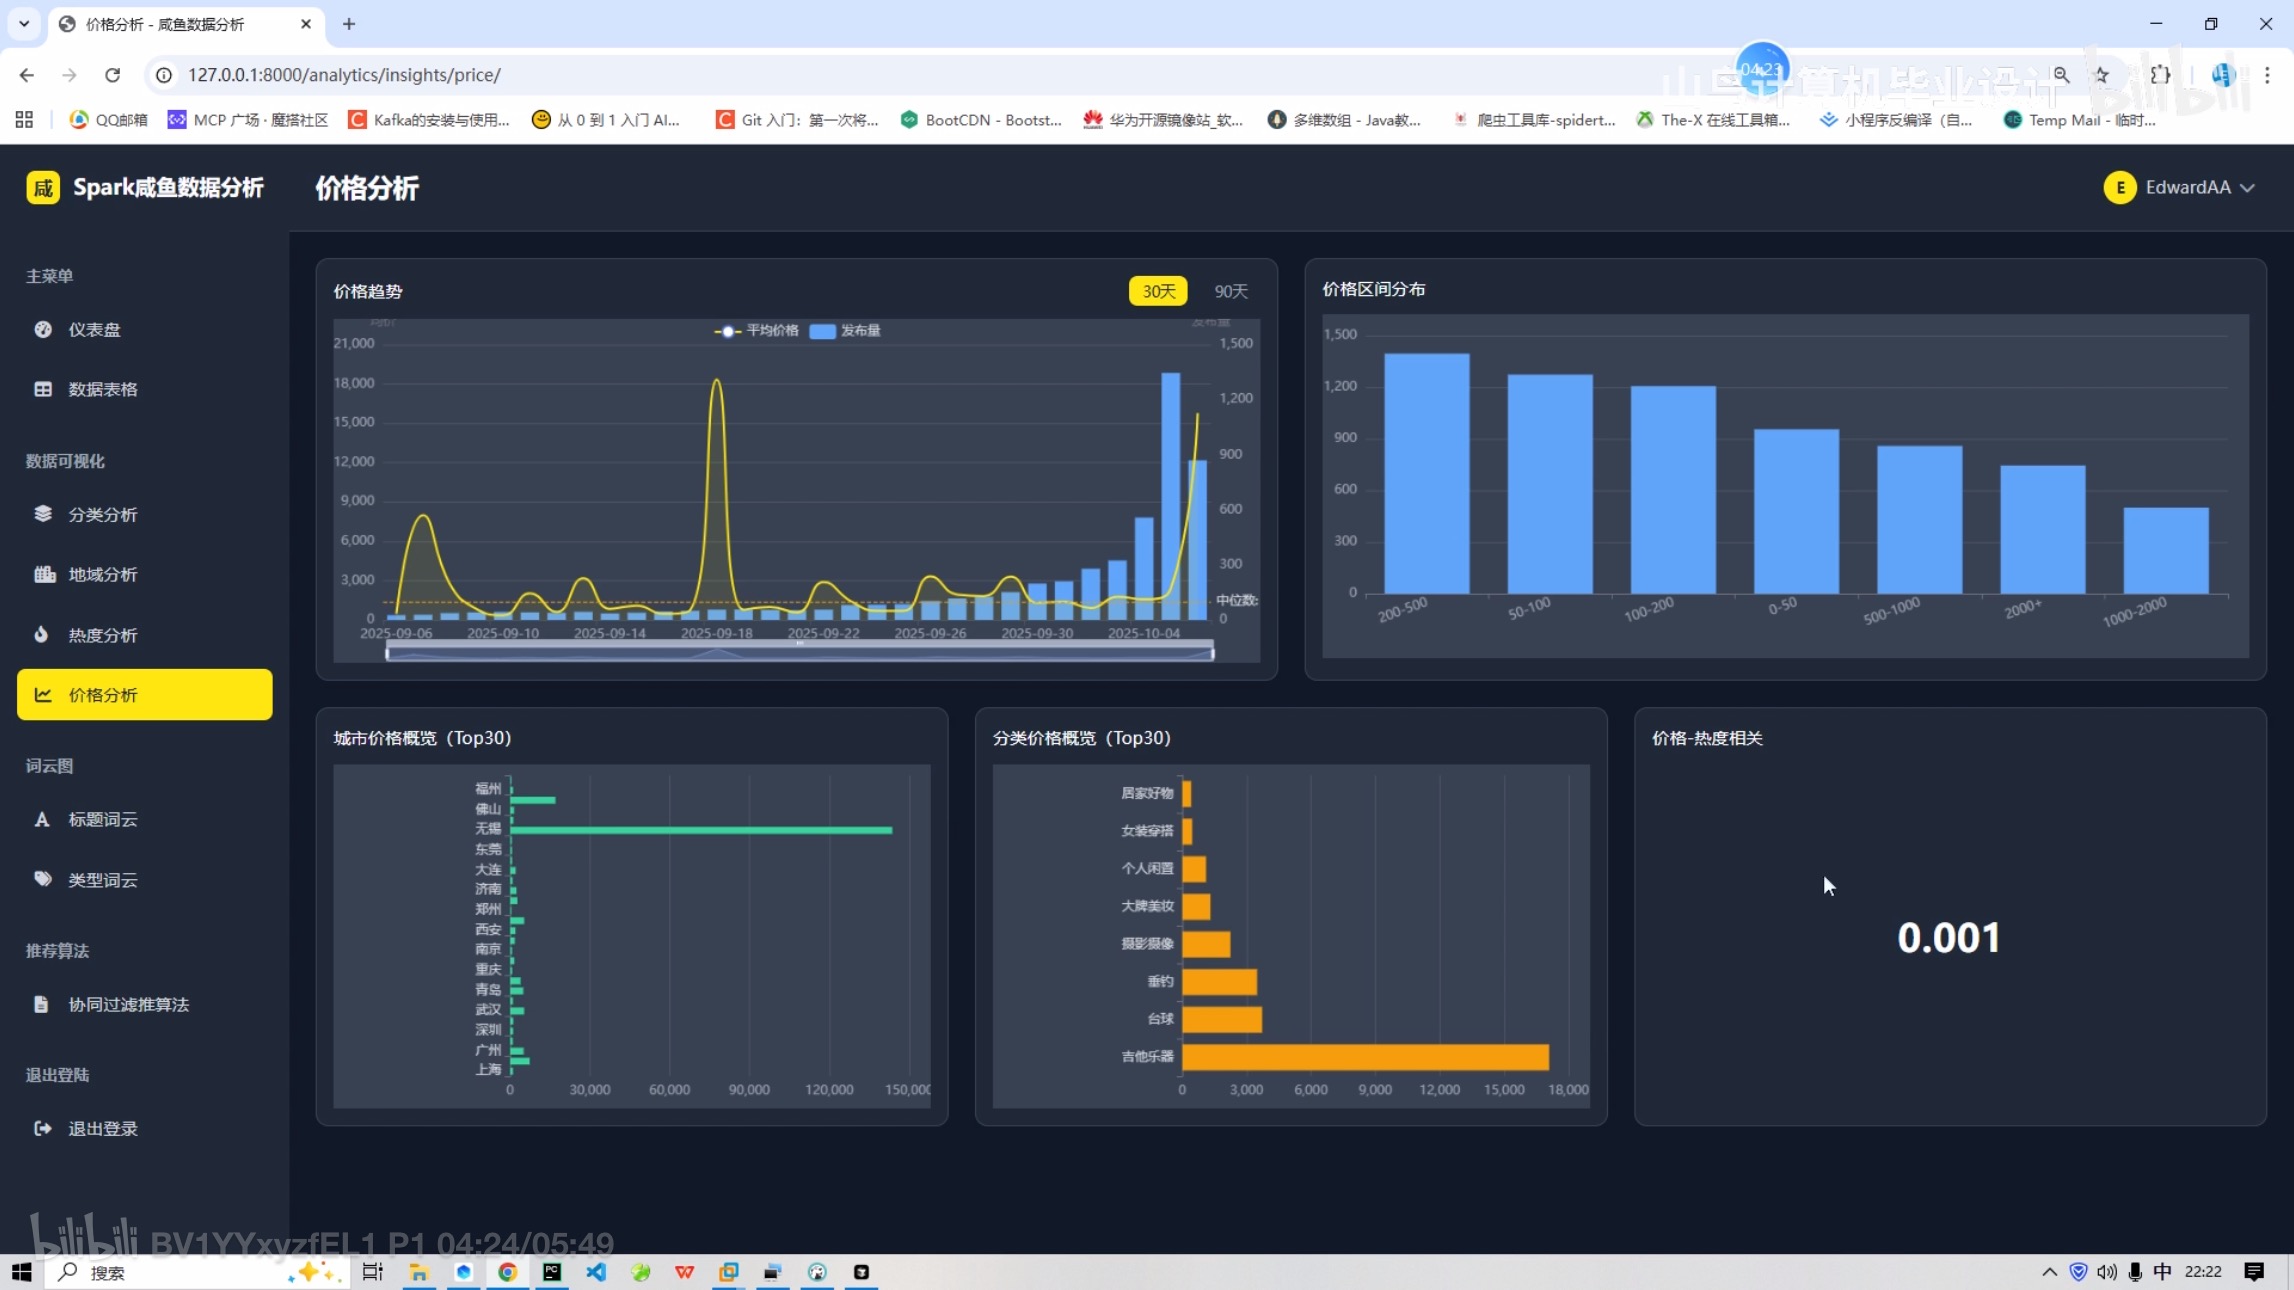
Task: Toggle the 发布量 legend series
Action: pyautogui.click(x=845, y=331)
